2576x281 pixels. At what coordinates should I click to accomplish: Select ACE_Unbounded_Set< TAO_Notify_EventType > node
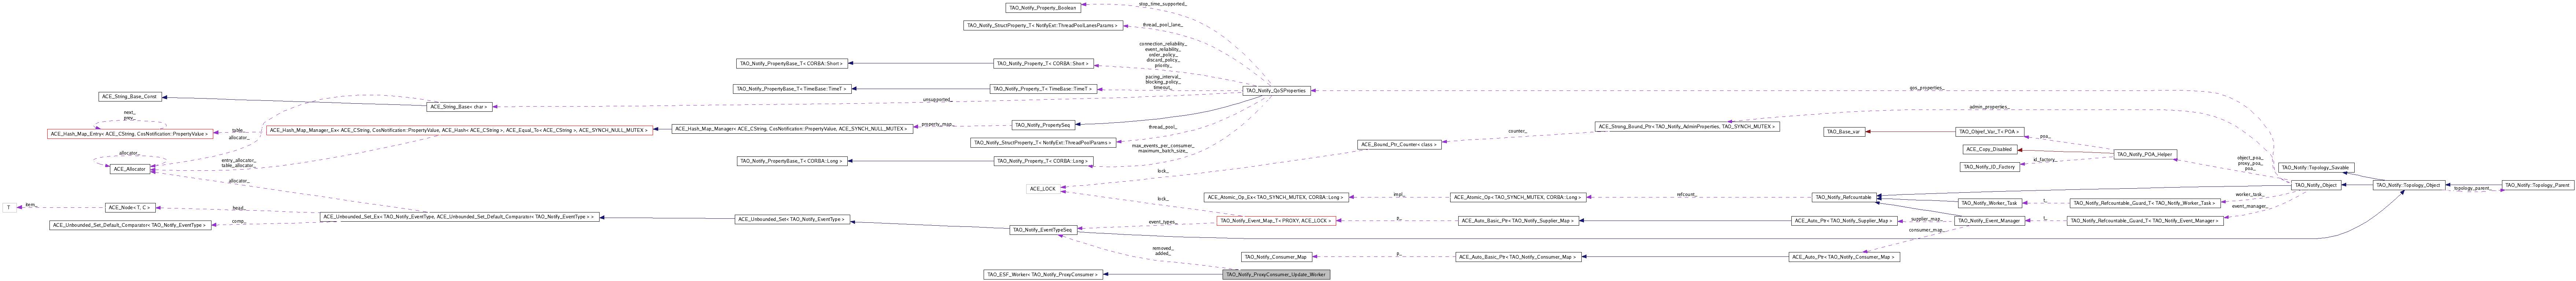tap(792, 219)
